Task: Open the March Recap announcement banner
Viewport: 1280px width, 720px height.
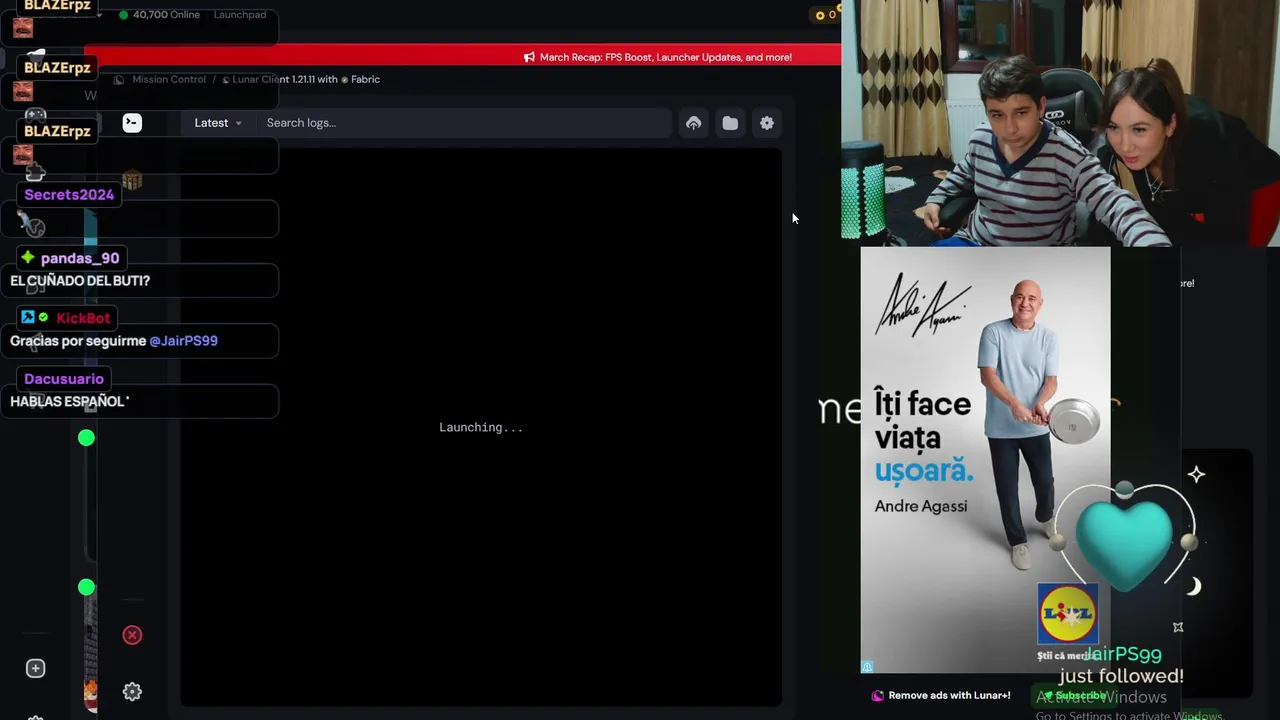Action: tap(658, 57)
